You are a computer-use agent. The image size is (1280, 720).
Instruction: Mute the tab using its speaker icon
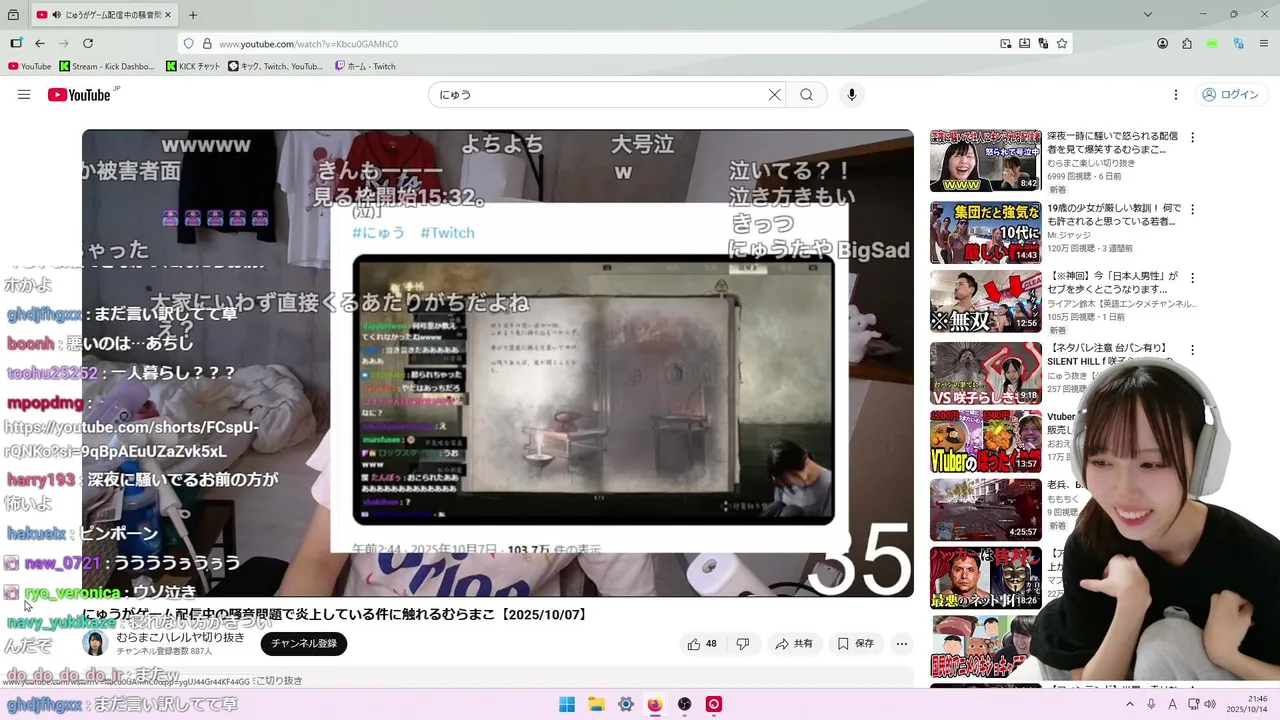[x=56, y=15]
